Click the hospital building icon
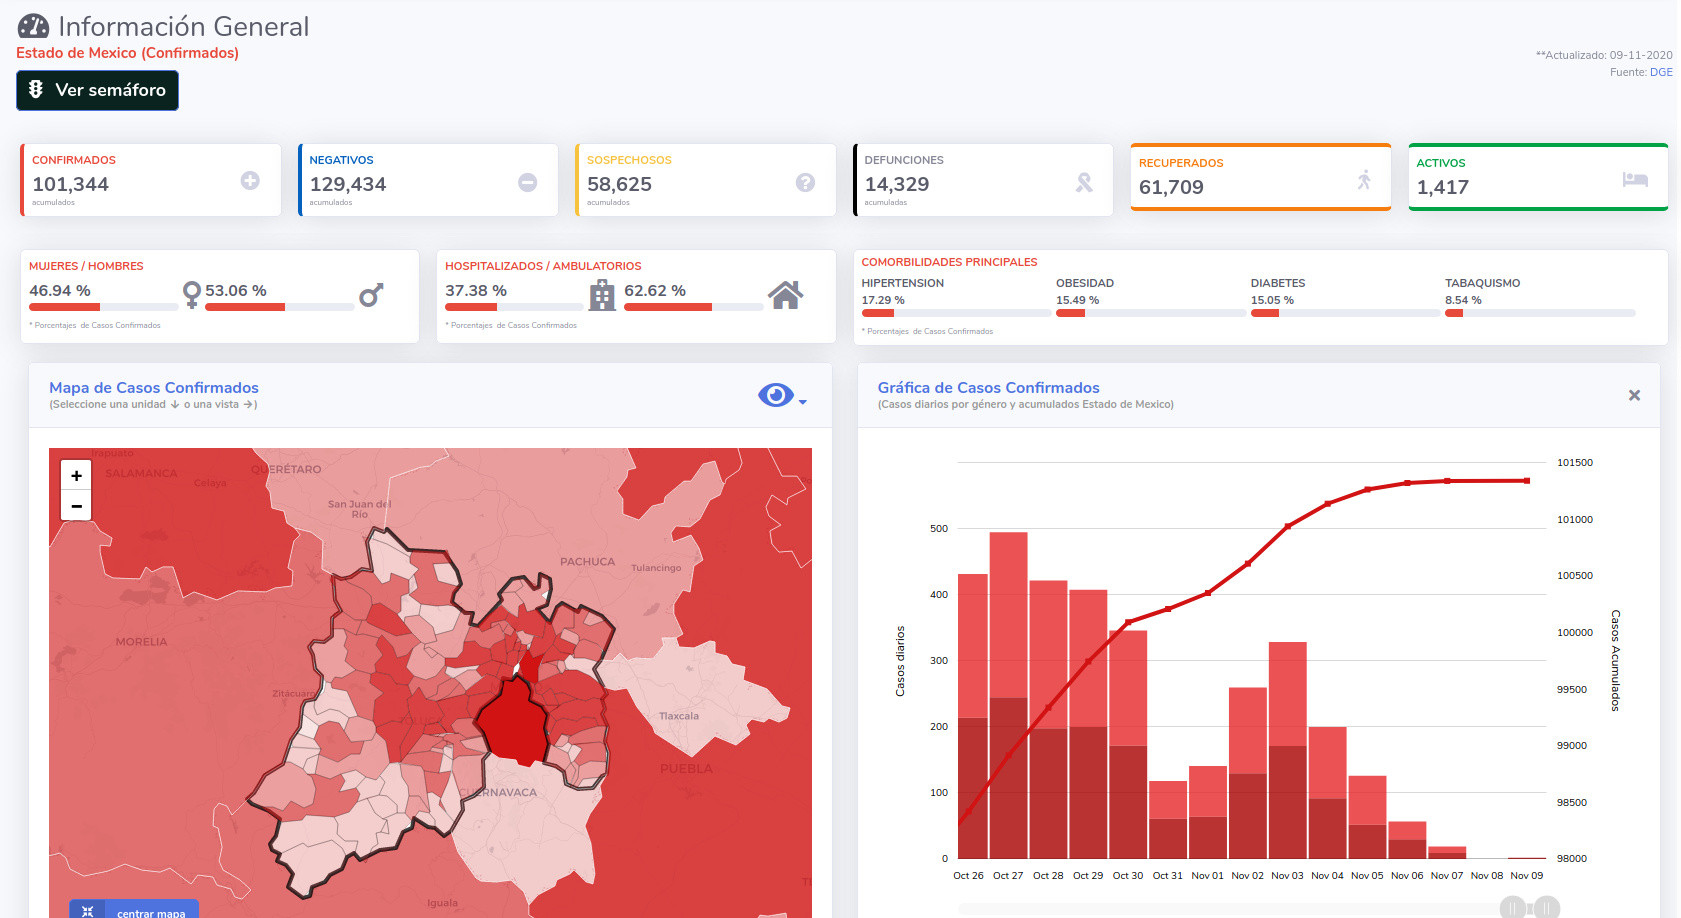This screenshot has width=1681, height=918. [x=602, y=295]
